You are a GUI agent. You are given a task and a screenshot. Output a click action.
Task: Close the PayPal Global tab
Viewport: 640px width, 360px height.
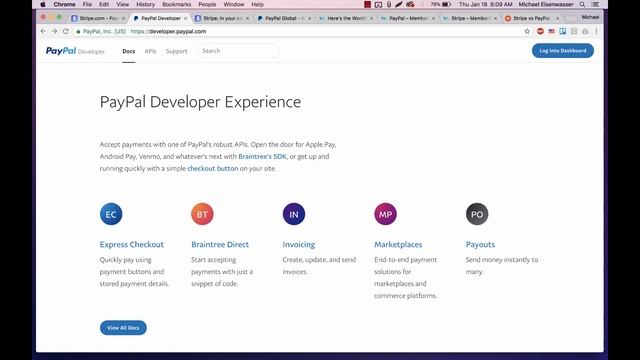pyautogui.click(x=309, y=18)
